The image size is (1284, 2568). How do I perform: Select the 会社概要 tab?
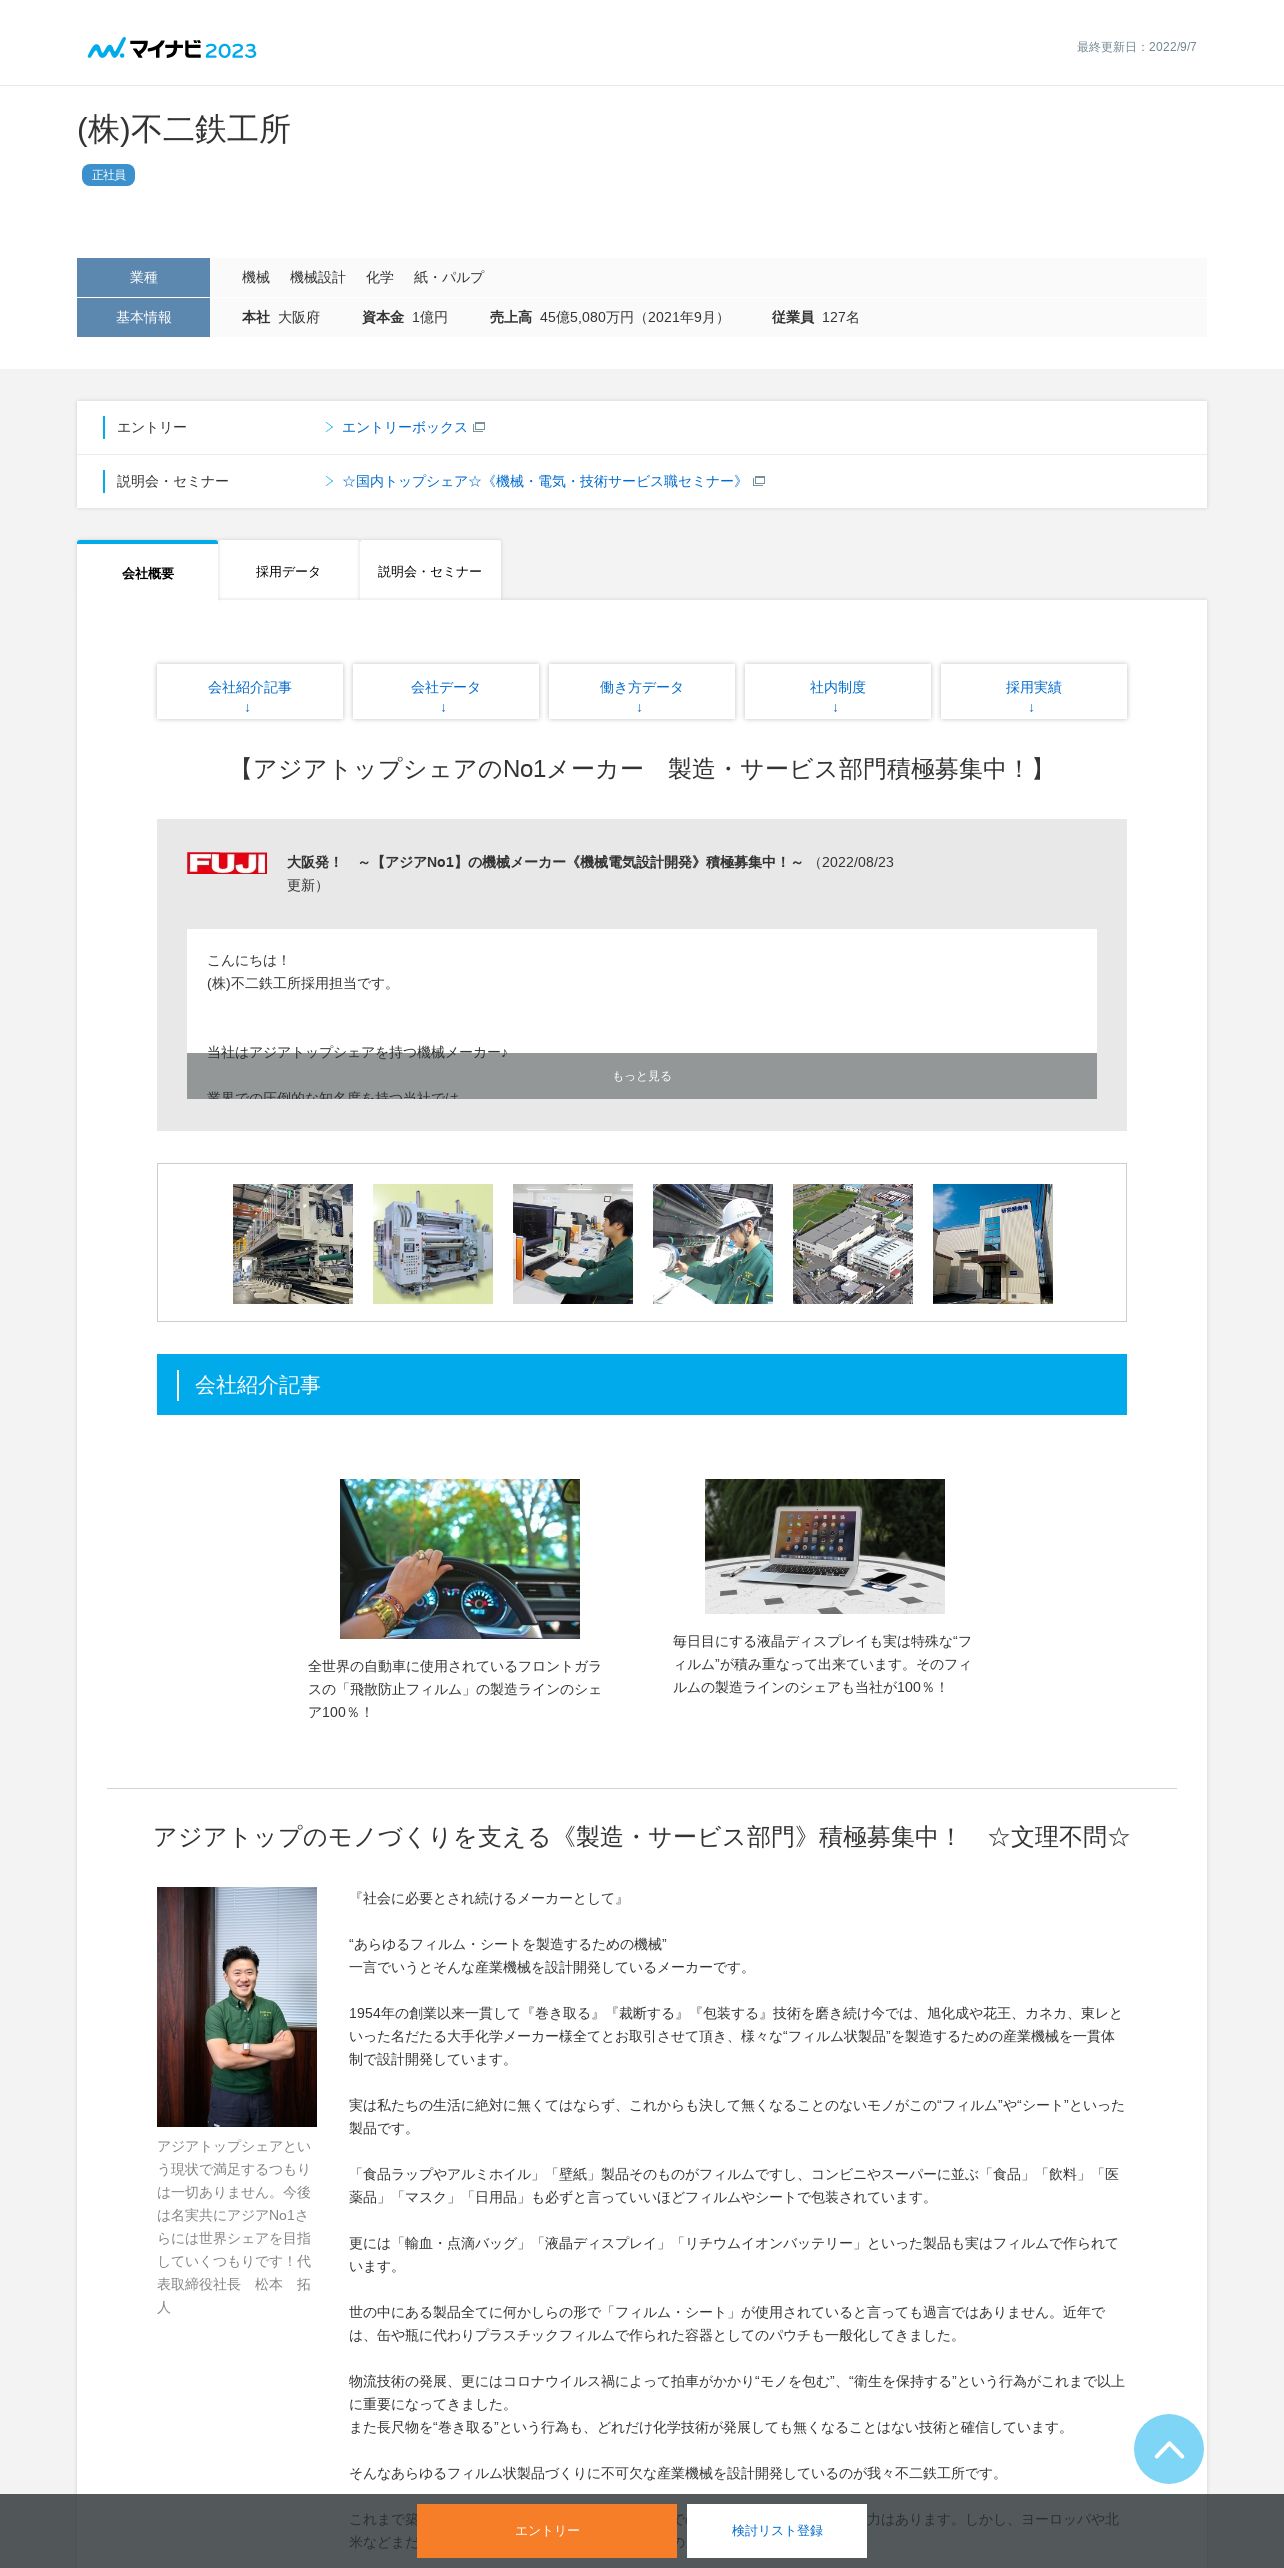click(148, 572)
